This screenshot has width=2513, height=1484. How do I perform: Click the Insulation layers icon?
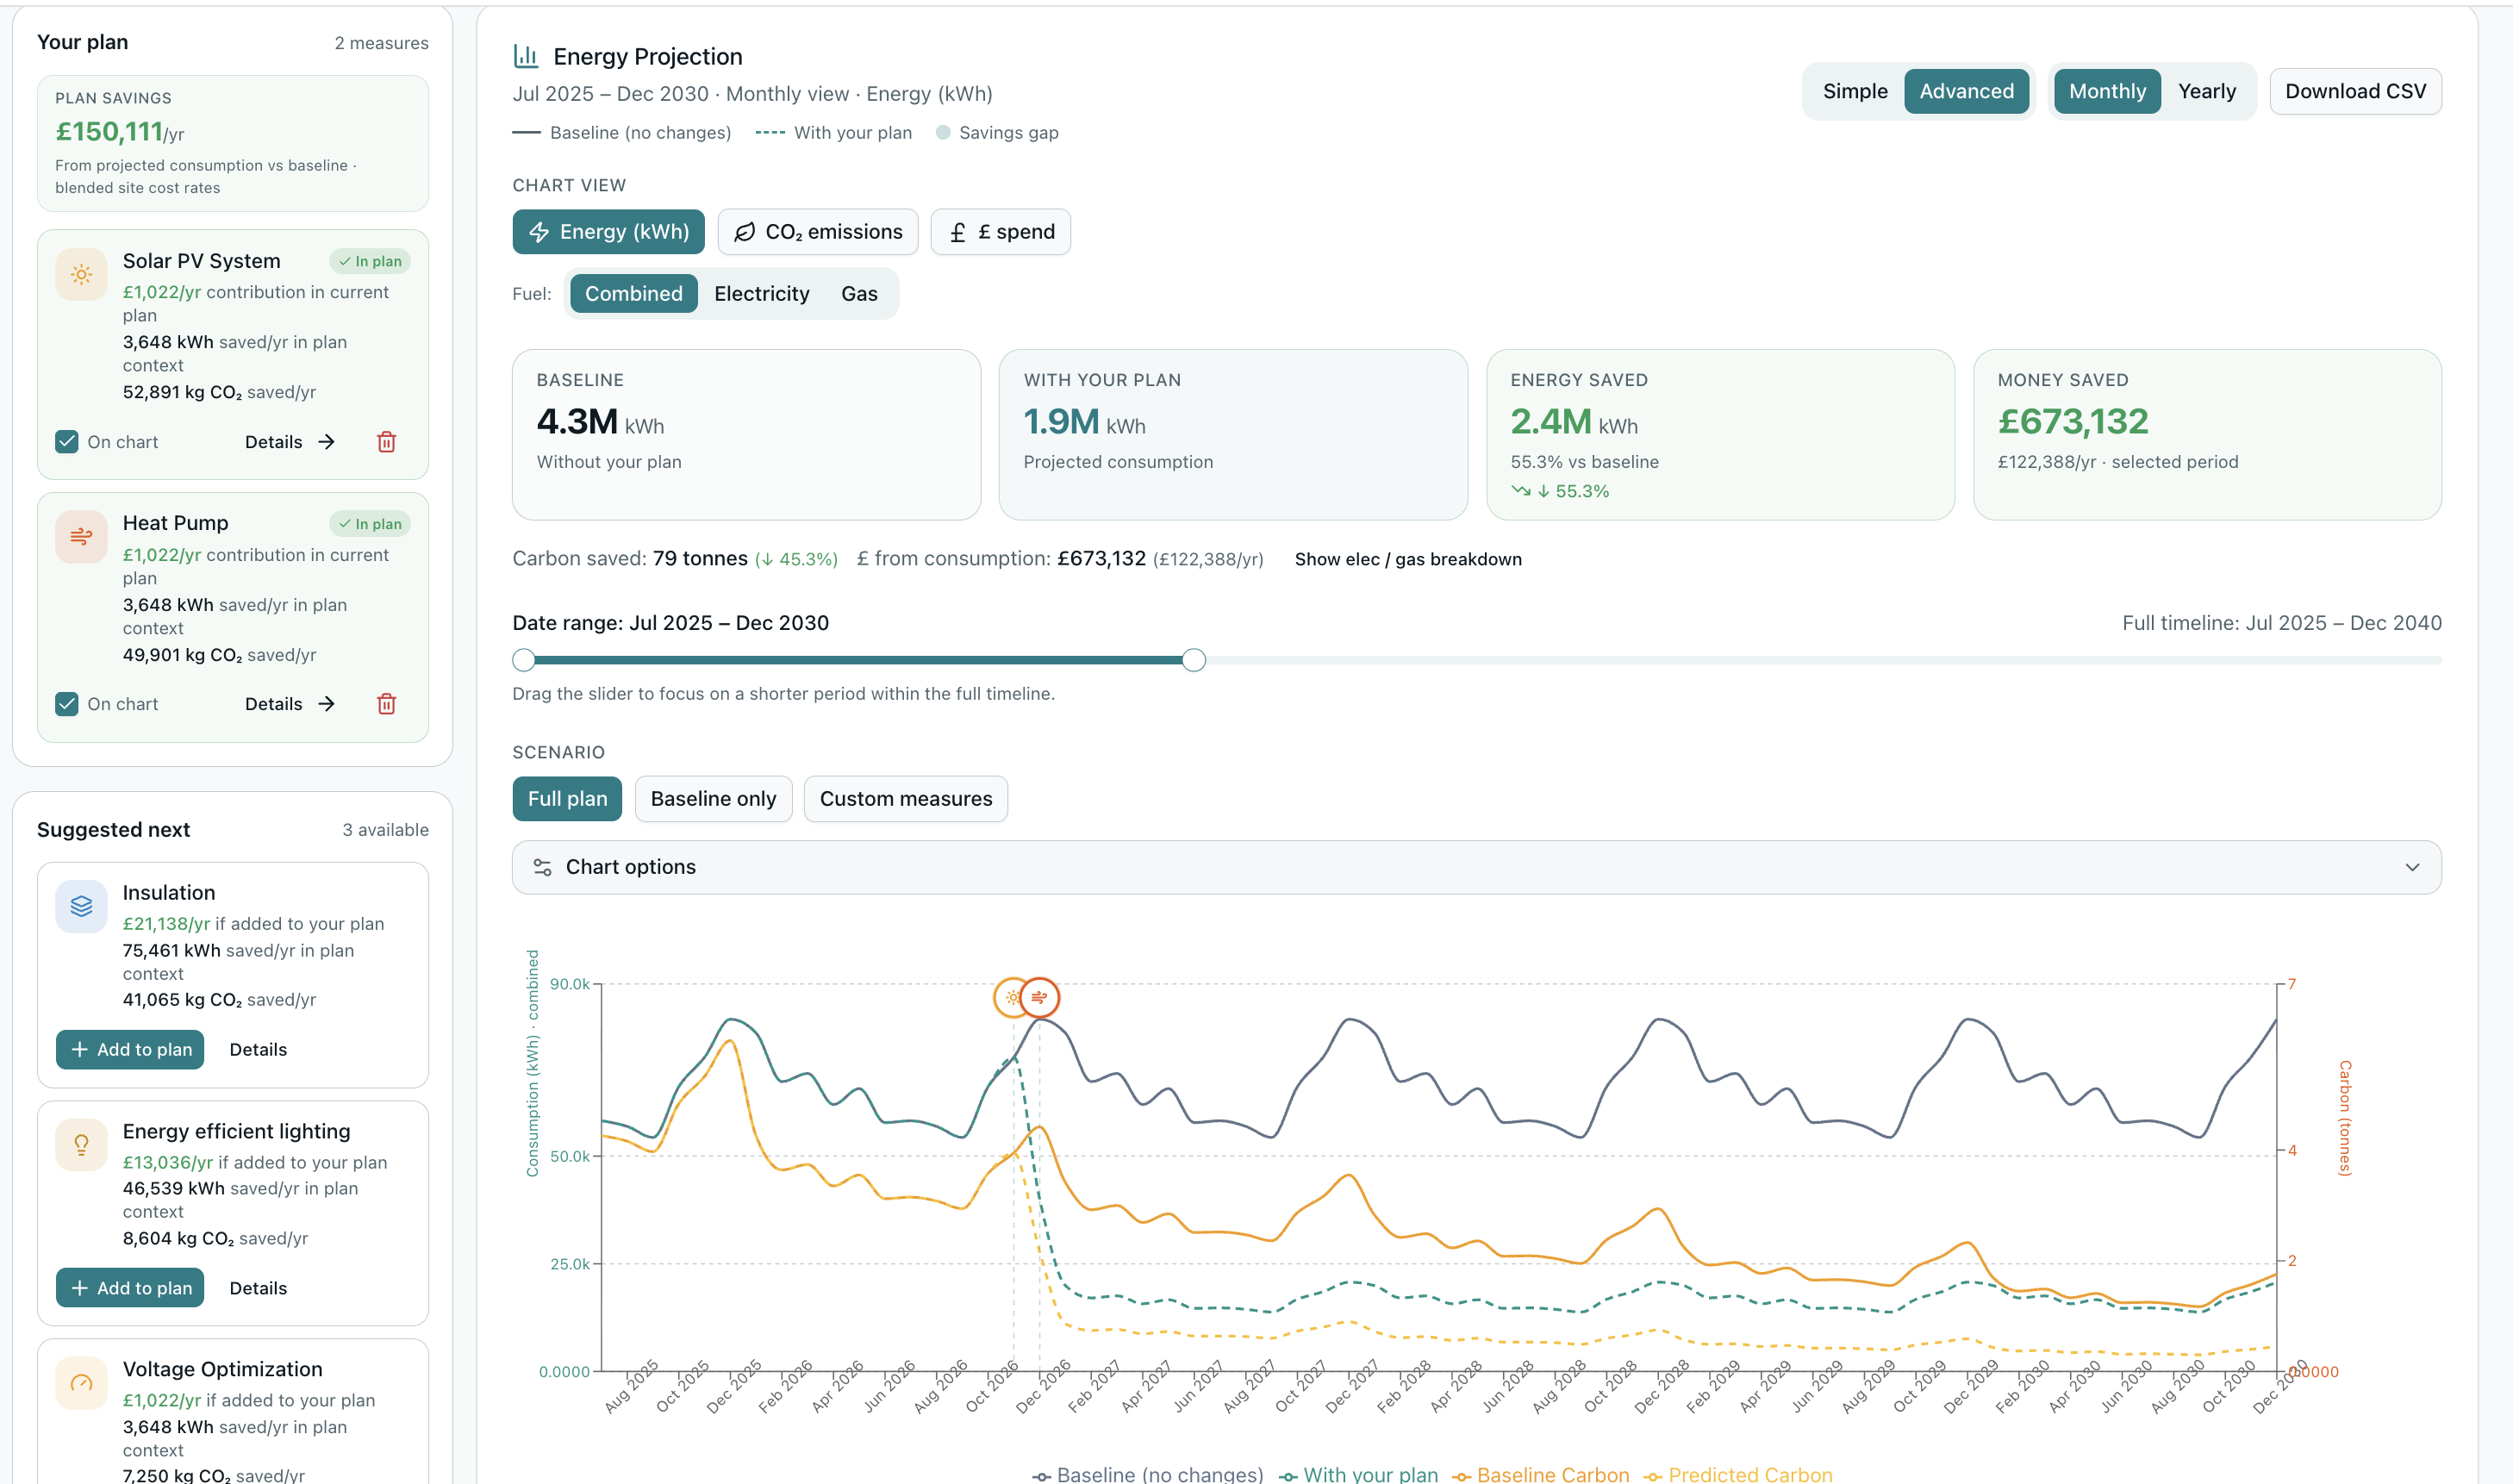(81, 906)
